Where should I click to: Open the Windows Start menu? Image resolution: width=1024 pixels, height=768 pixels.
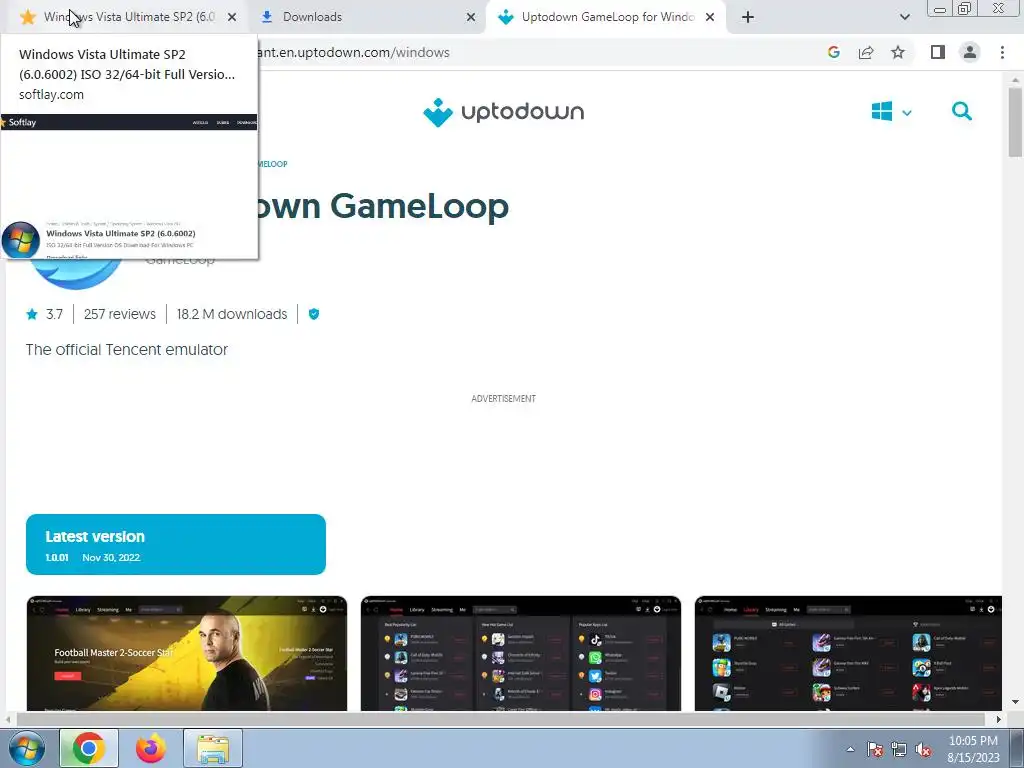25,748
